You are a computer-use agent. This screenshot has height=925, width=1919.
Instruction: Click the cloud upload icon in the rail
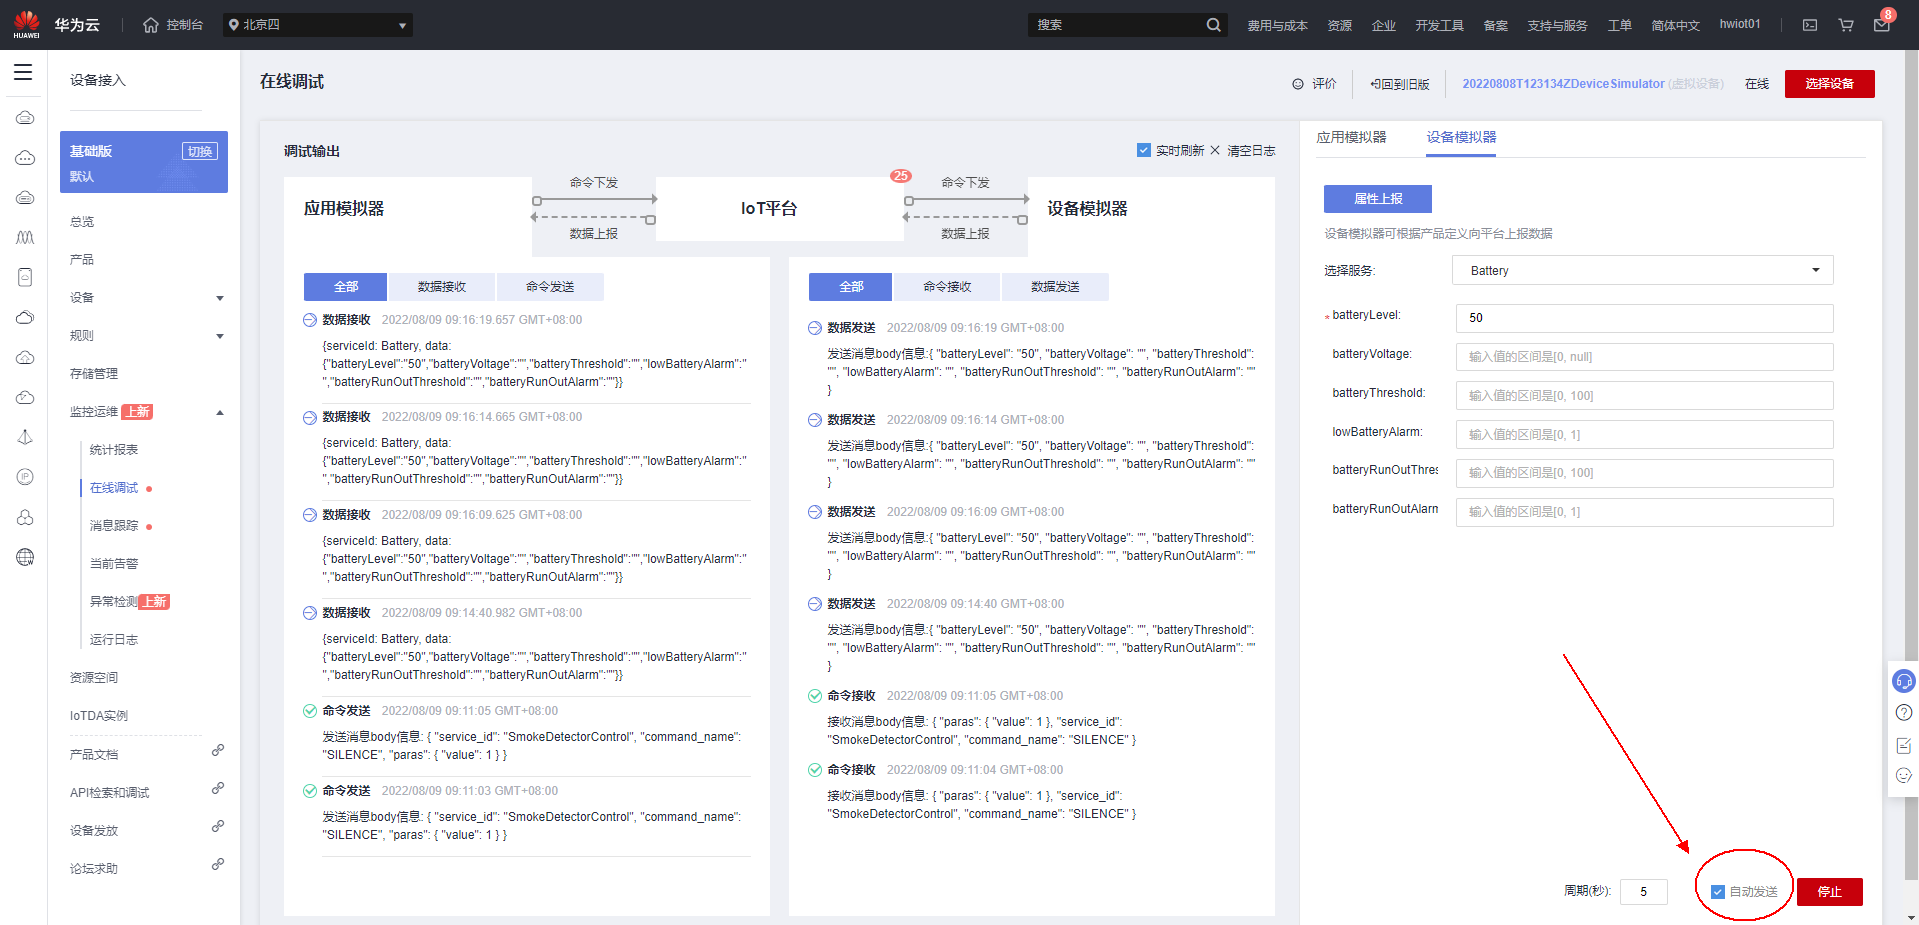coord(25,357)
